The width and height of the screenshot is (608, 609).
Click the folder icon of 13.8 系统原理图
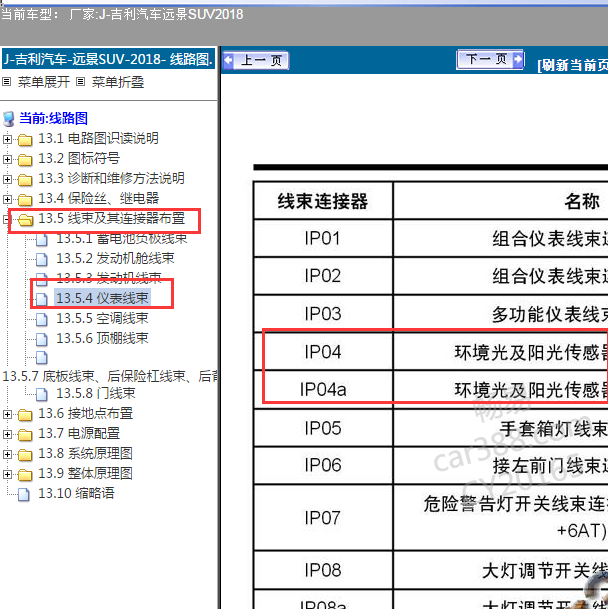[25, 455]
